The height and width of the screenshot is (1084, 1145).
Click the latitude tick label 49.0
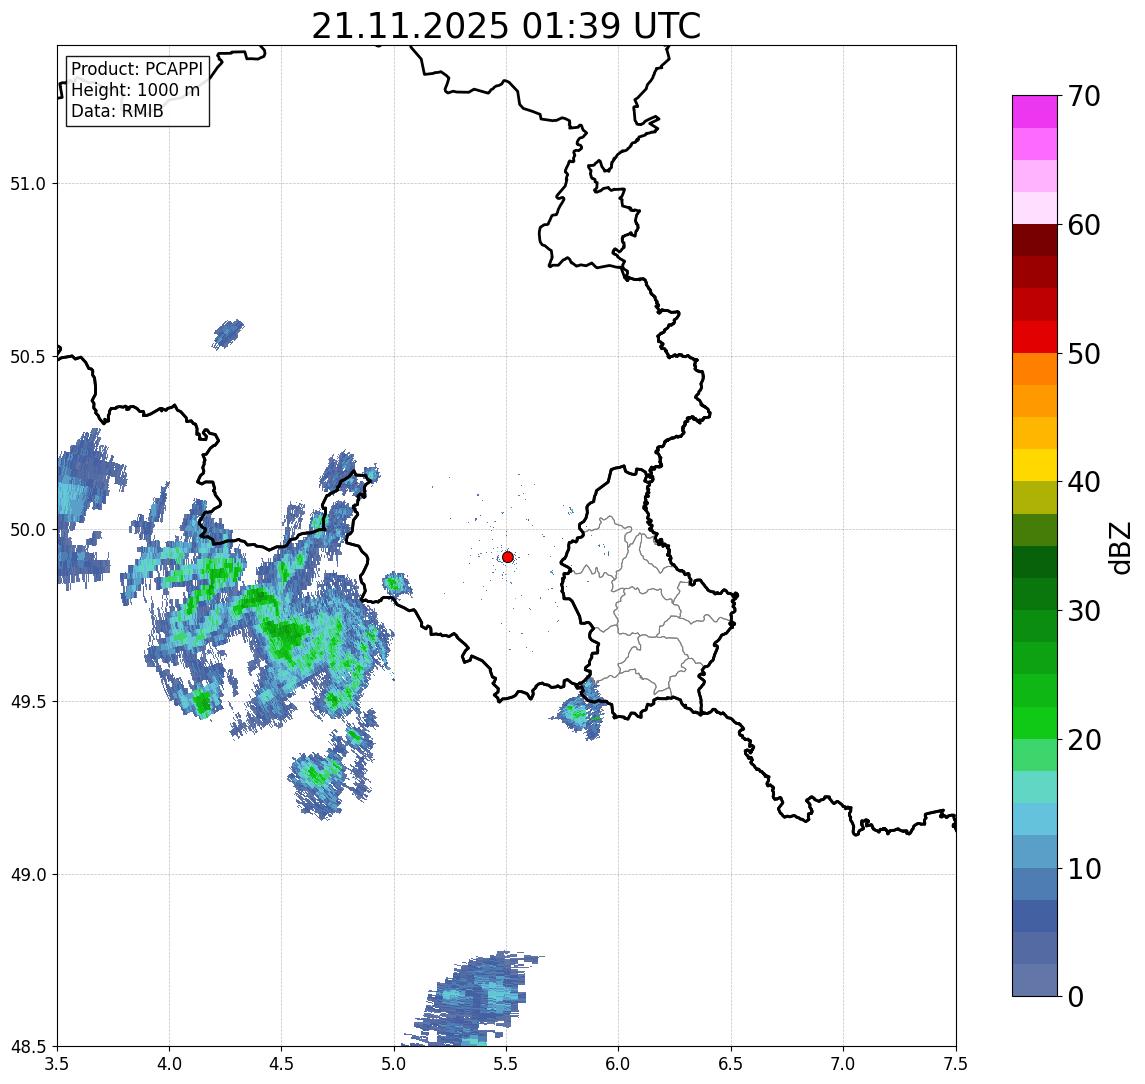[x=28, y=874]
